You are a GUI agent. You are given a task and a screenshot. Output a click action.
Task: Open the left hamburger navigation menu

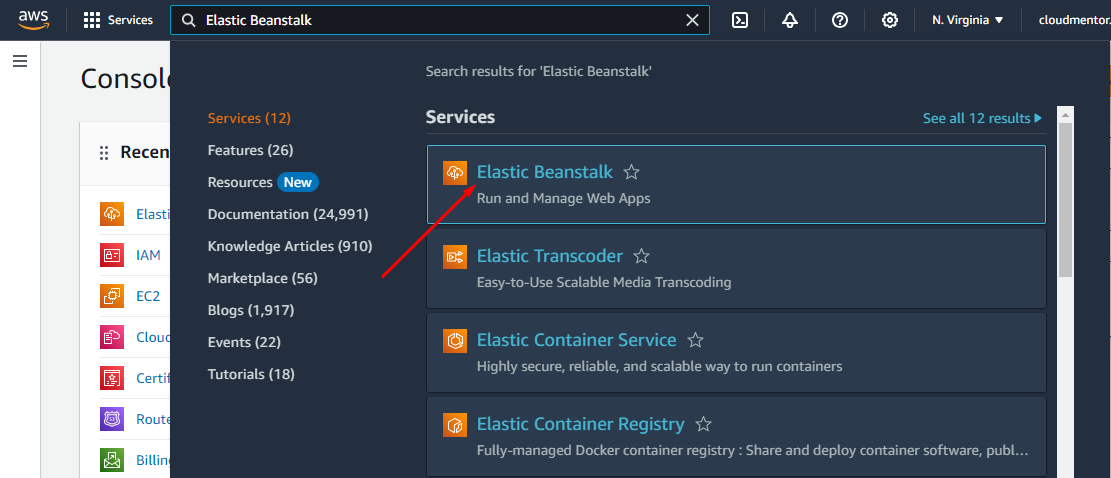20,61
